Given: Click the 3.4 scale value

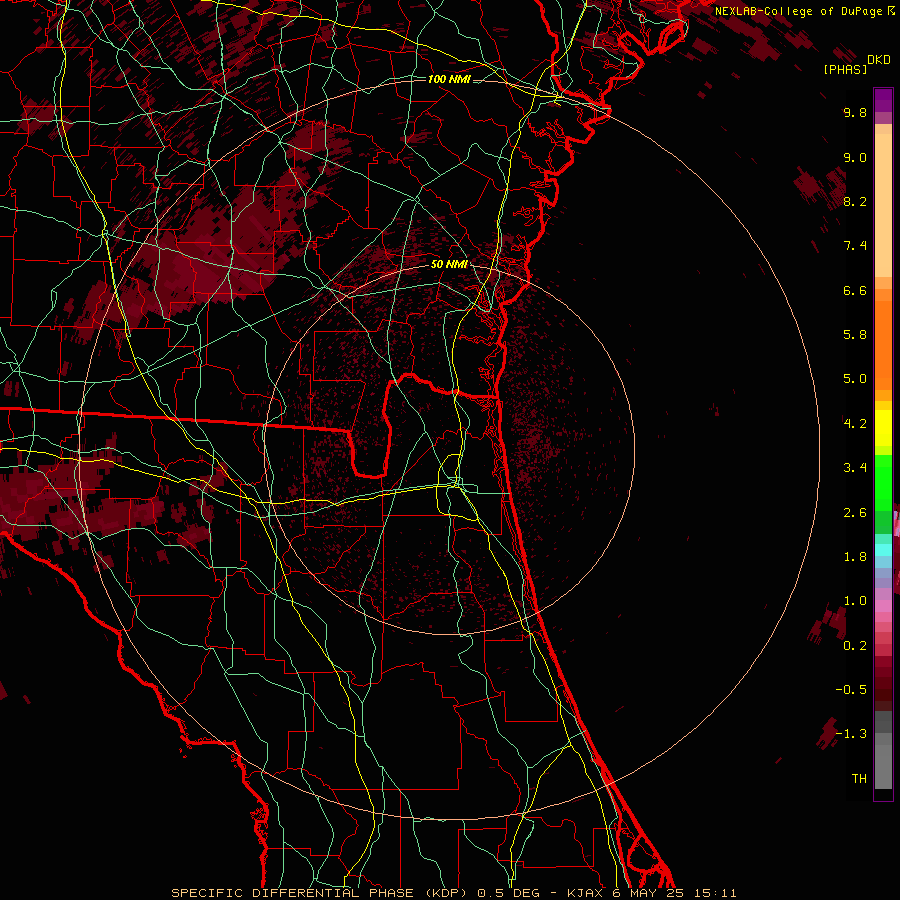Looking at the screenshot, I should 855,468.
